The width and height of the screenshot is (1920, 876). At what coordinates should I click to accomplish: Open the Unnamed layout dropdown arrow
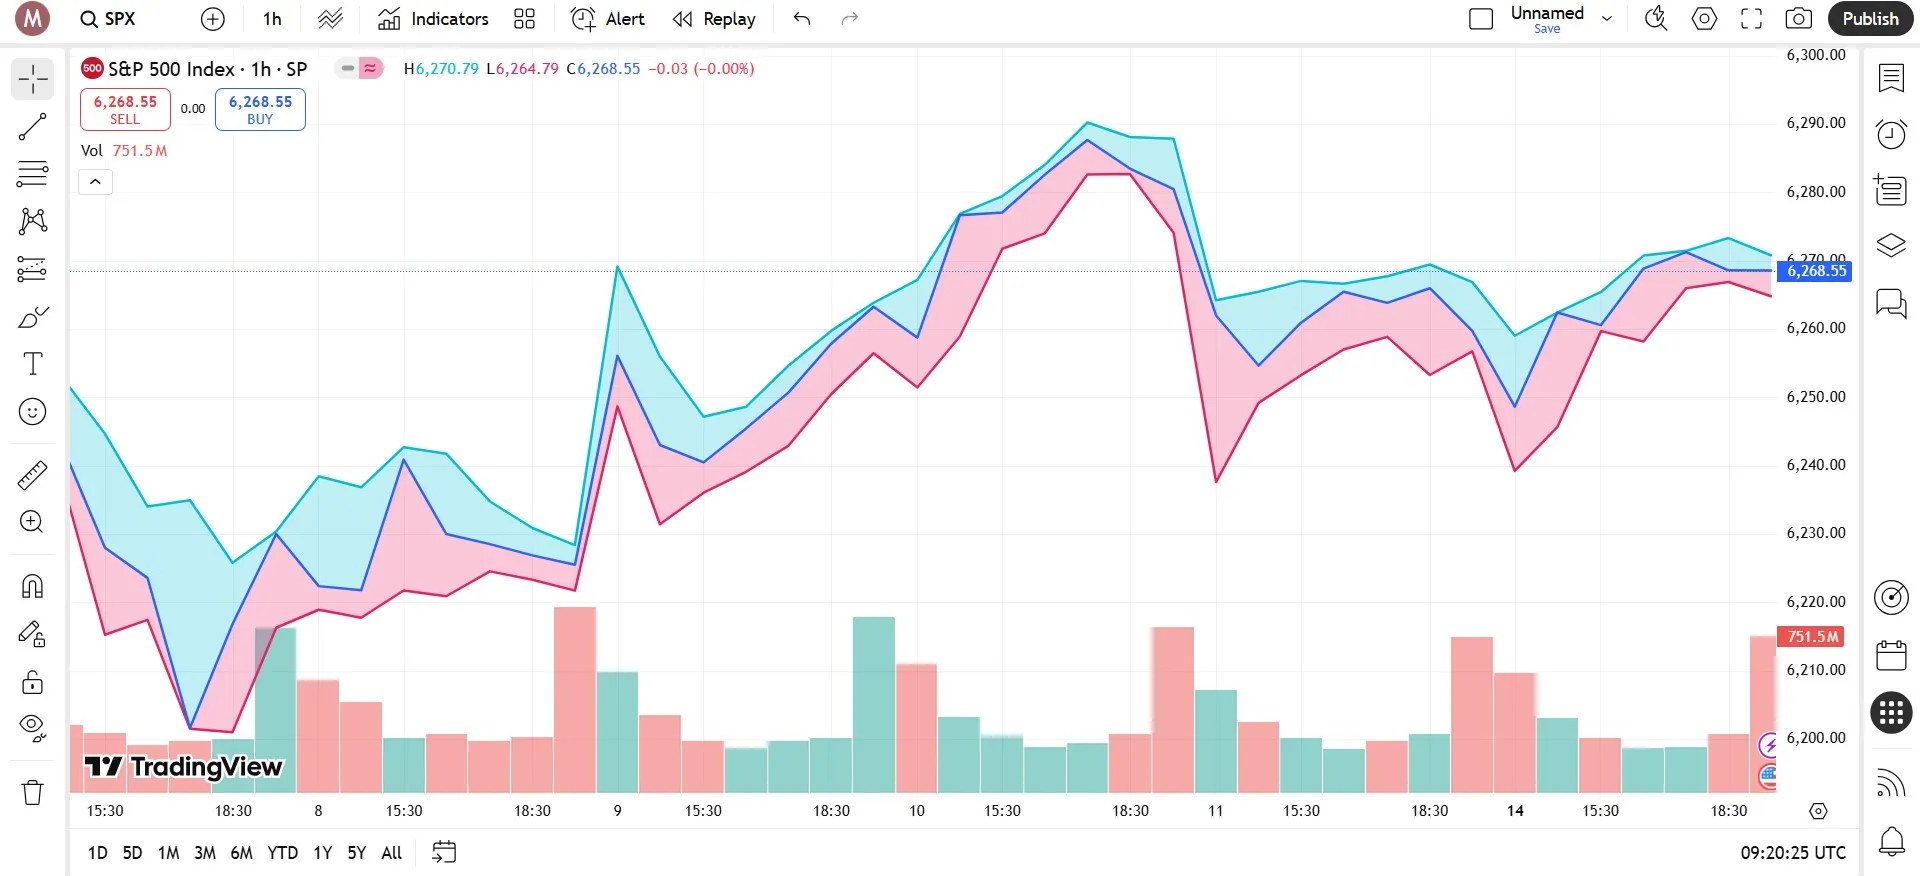click(x=1607, y=19)
